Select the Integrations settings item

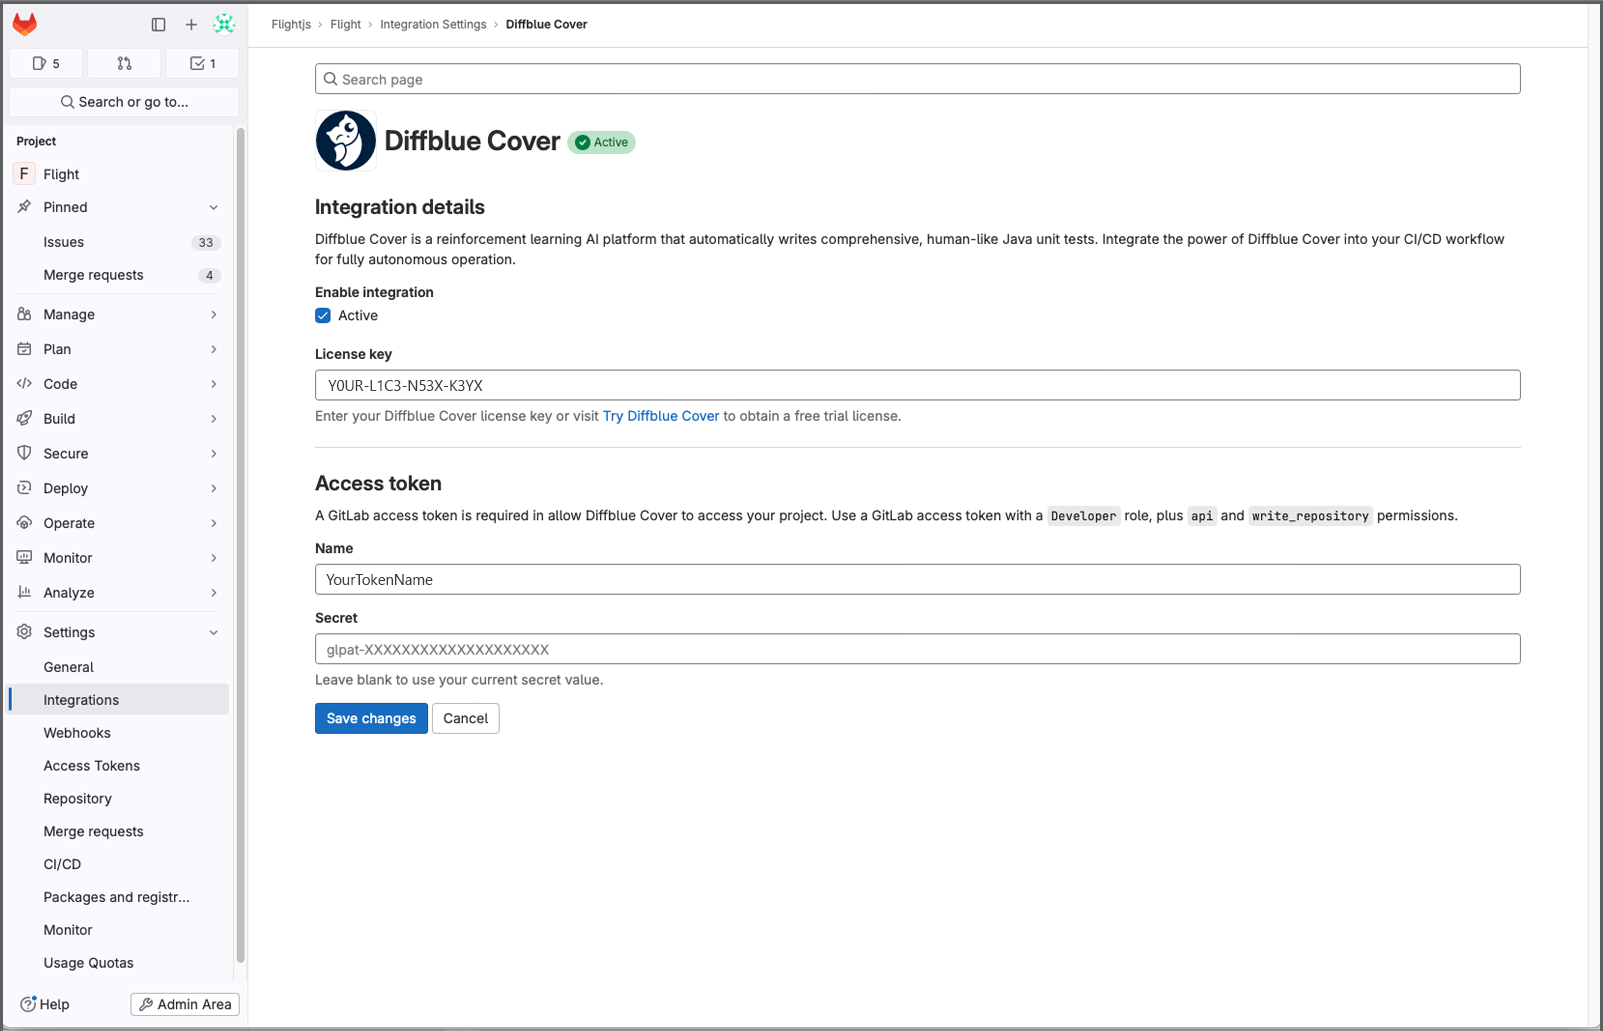pos(119,700)
